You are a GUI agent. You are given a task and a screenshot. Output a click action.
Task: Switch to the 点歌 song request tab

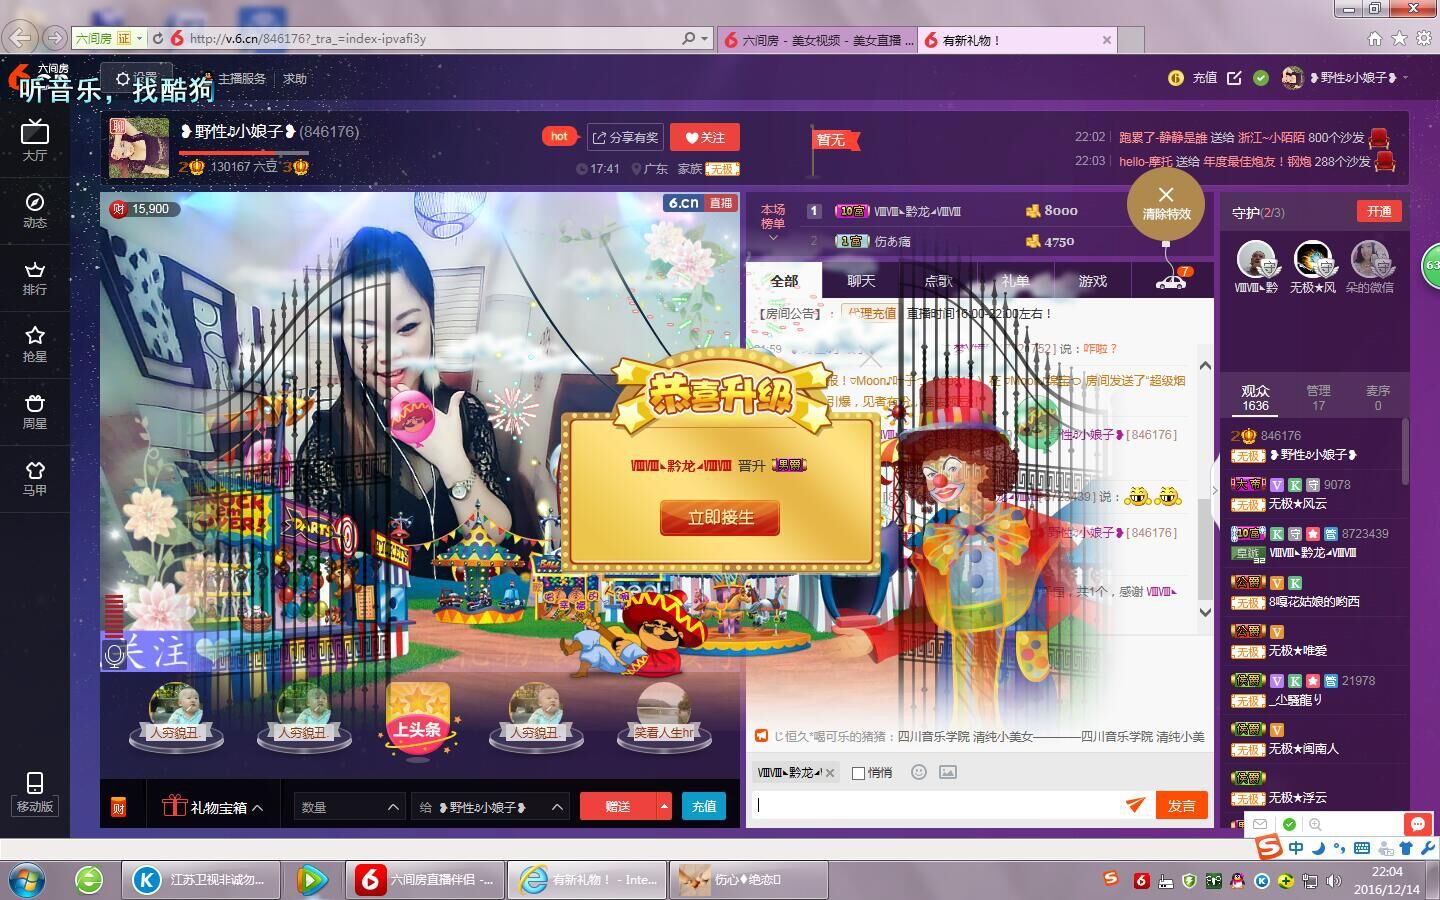point(938,281)
